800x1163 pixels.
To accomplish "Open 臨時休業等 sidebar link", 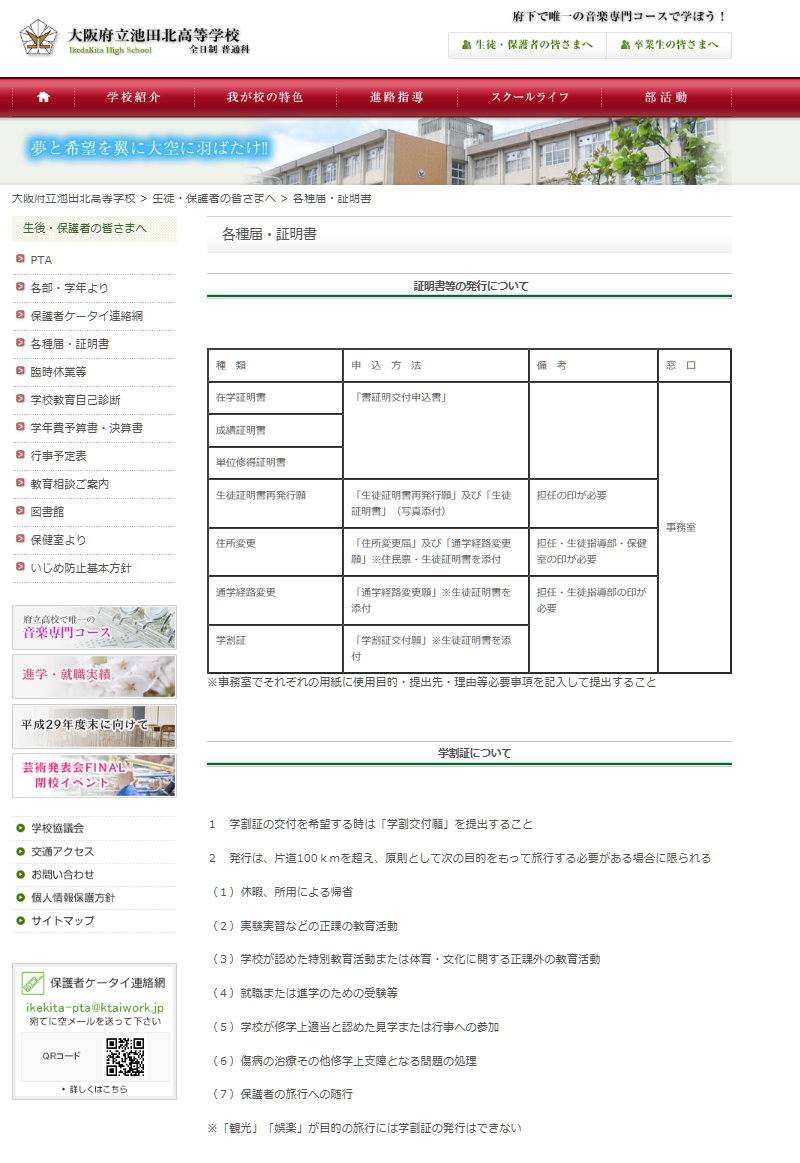I will click(x=58, y=372).
